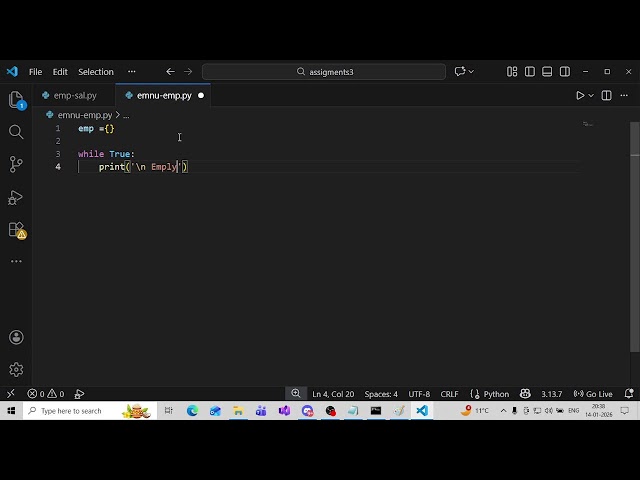Go to line via Ln 4, Col 20
This screenshot has height=480, width=640.
click(333, 394)
